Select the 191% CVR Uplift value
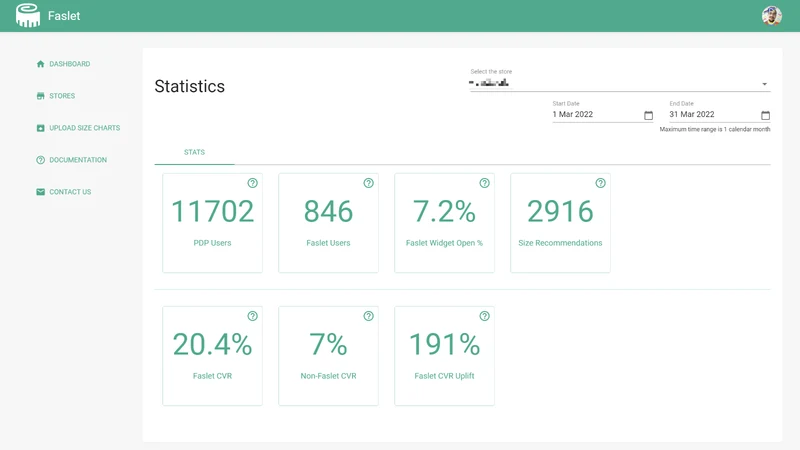This screenshot has width=800, height=450. point(444,344)
